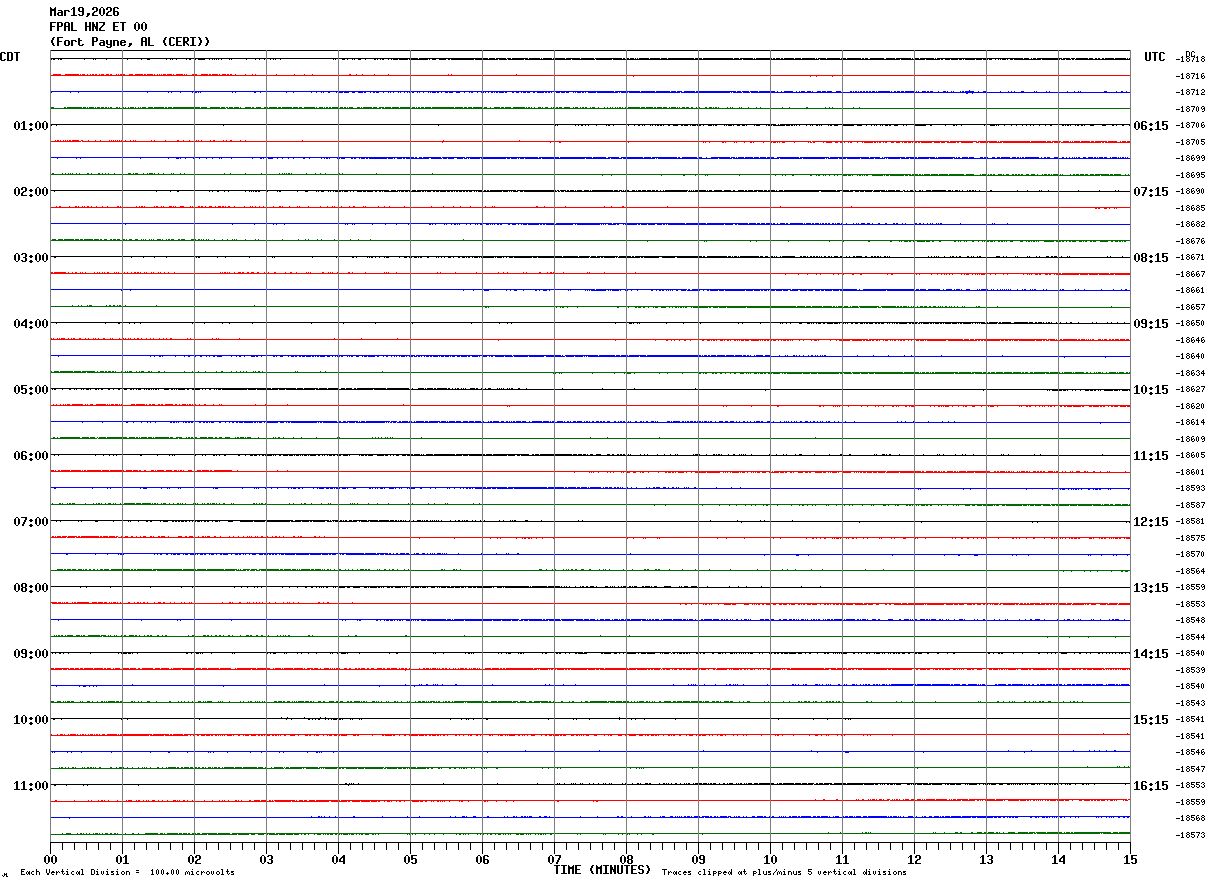Click the 09:00 CDT row label
Screen dimensions: 1210x886
coord(30,654)
